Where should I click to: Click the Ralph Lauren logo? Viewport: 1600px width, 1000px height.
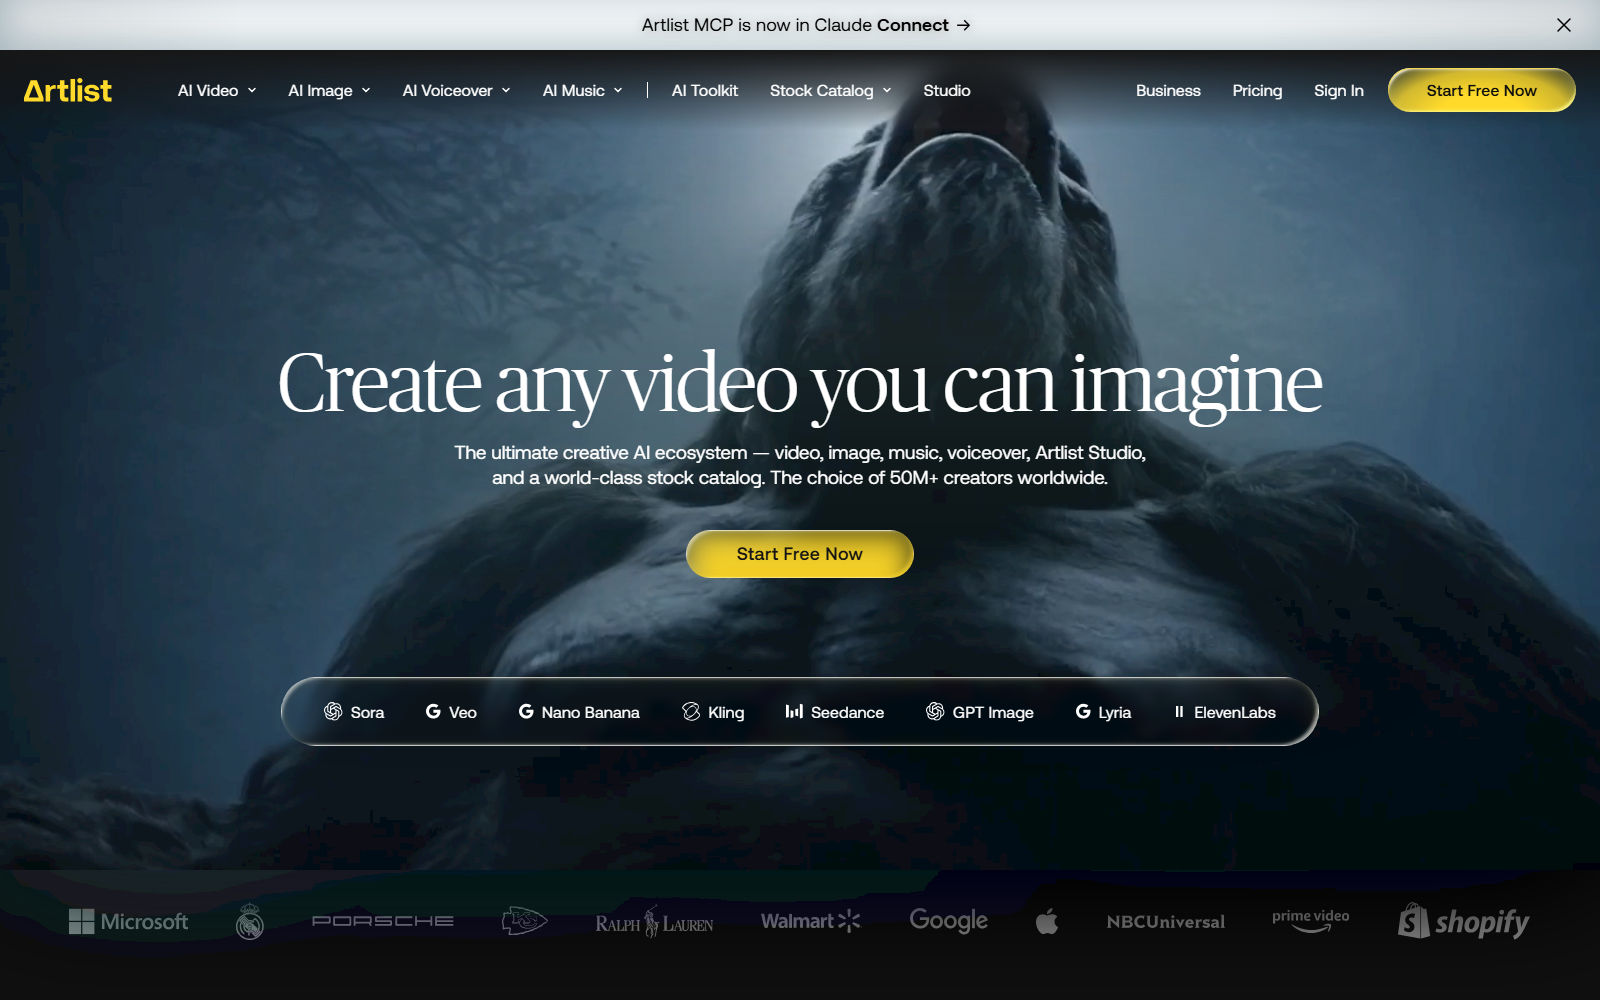click(x=654, y=922)
